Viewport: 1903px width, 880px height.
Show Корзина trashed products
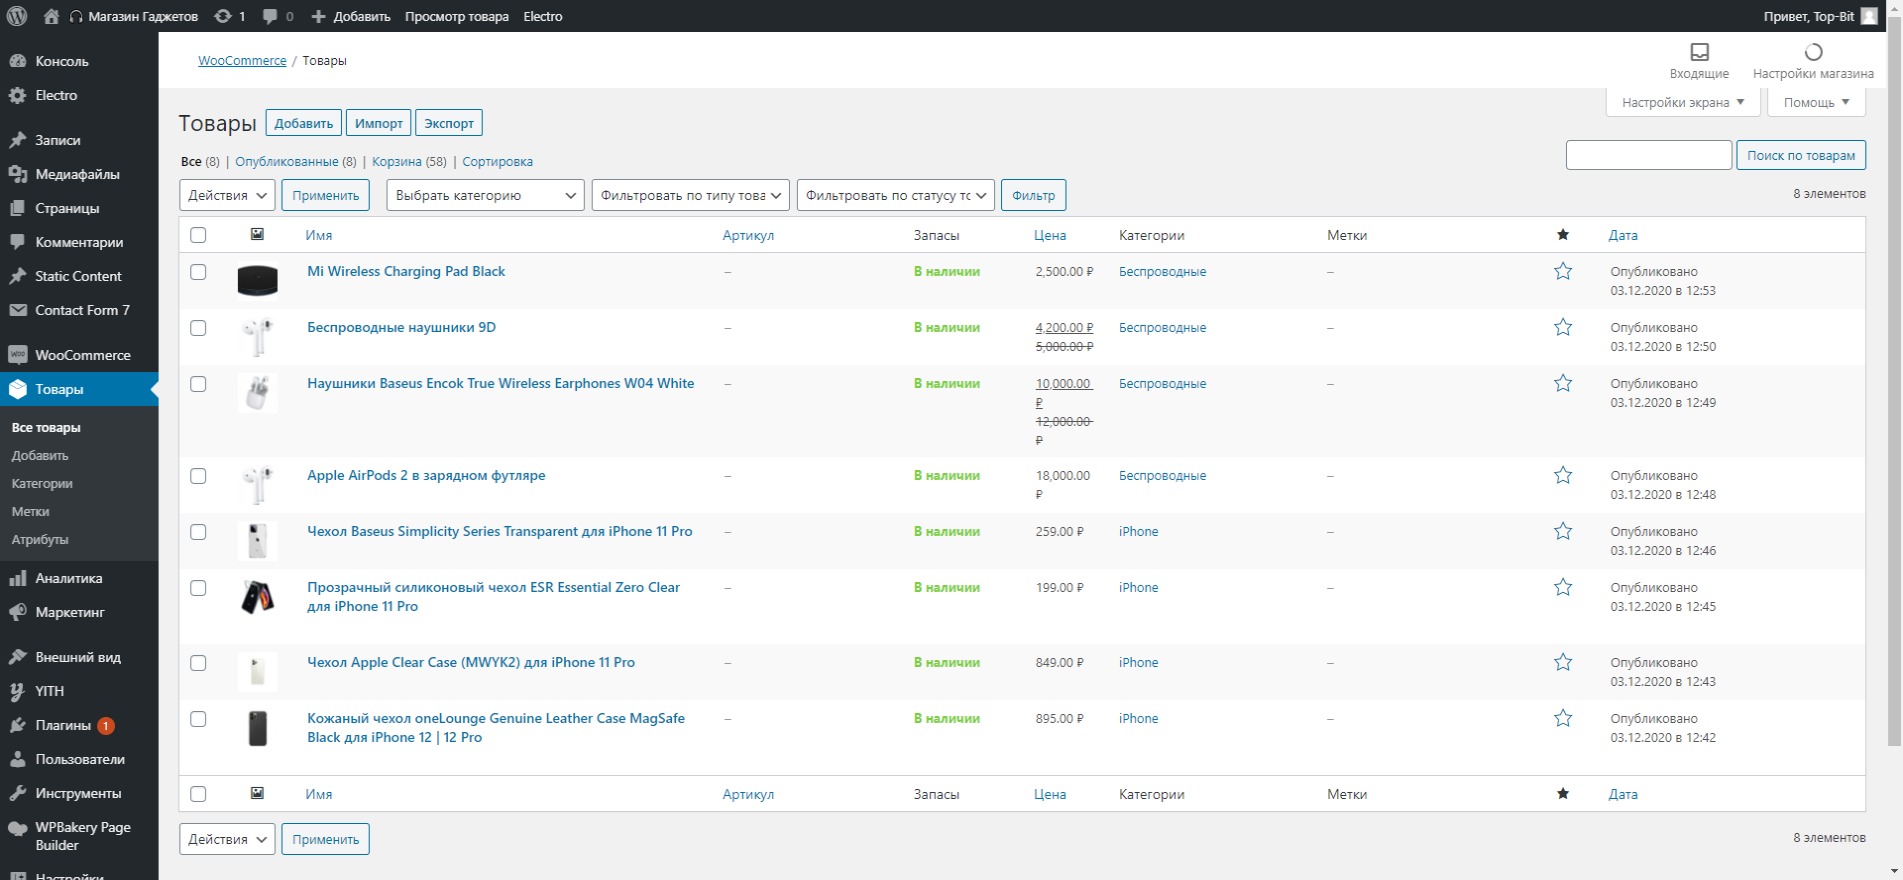(397, 161)
